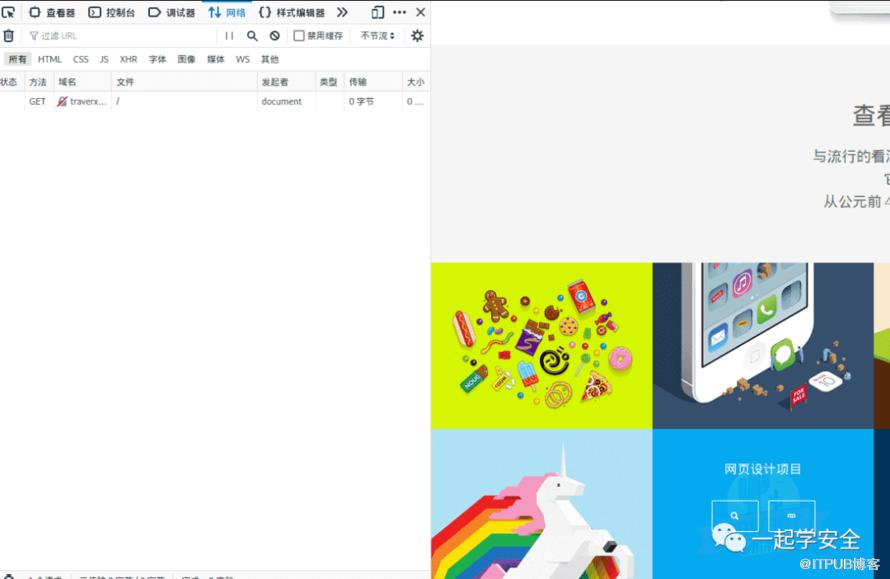Image resolution: width=890 pixels, height=579 pixels.
Task: Sort by size (大小) column header
Action: pos(415,82)
